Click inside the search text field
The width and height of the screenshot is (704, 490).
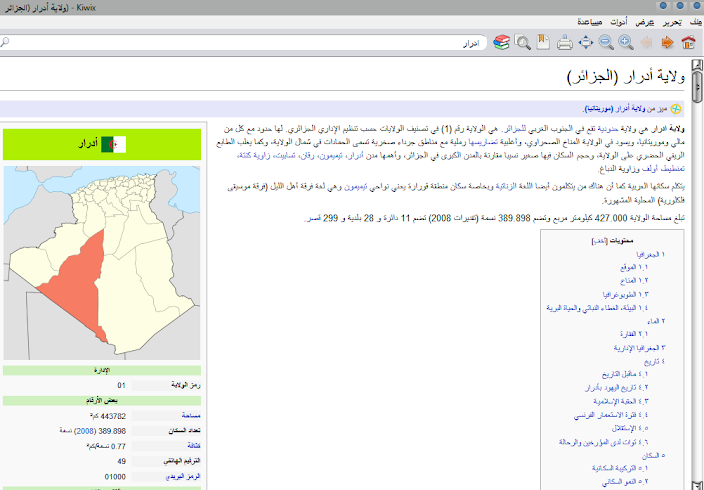click(250, 43)
